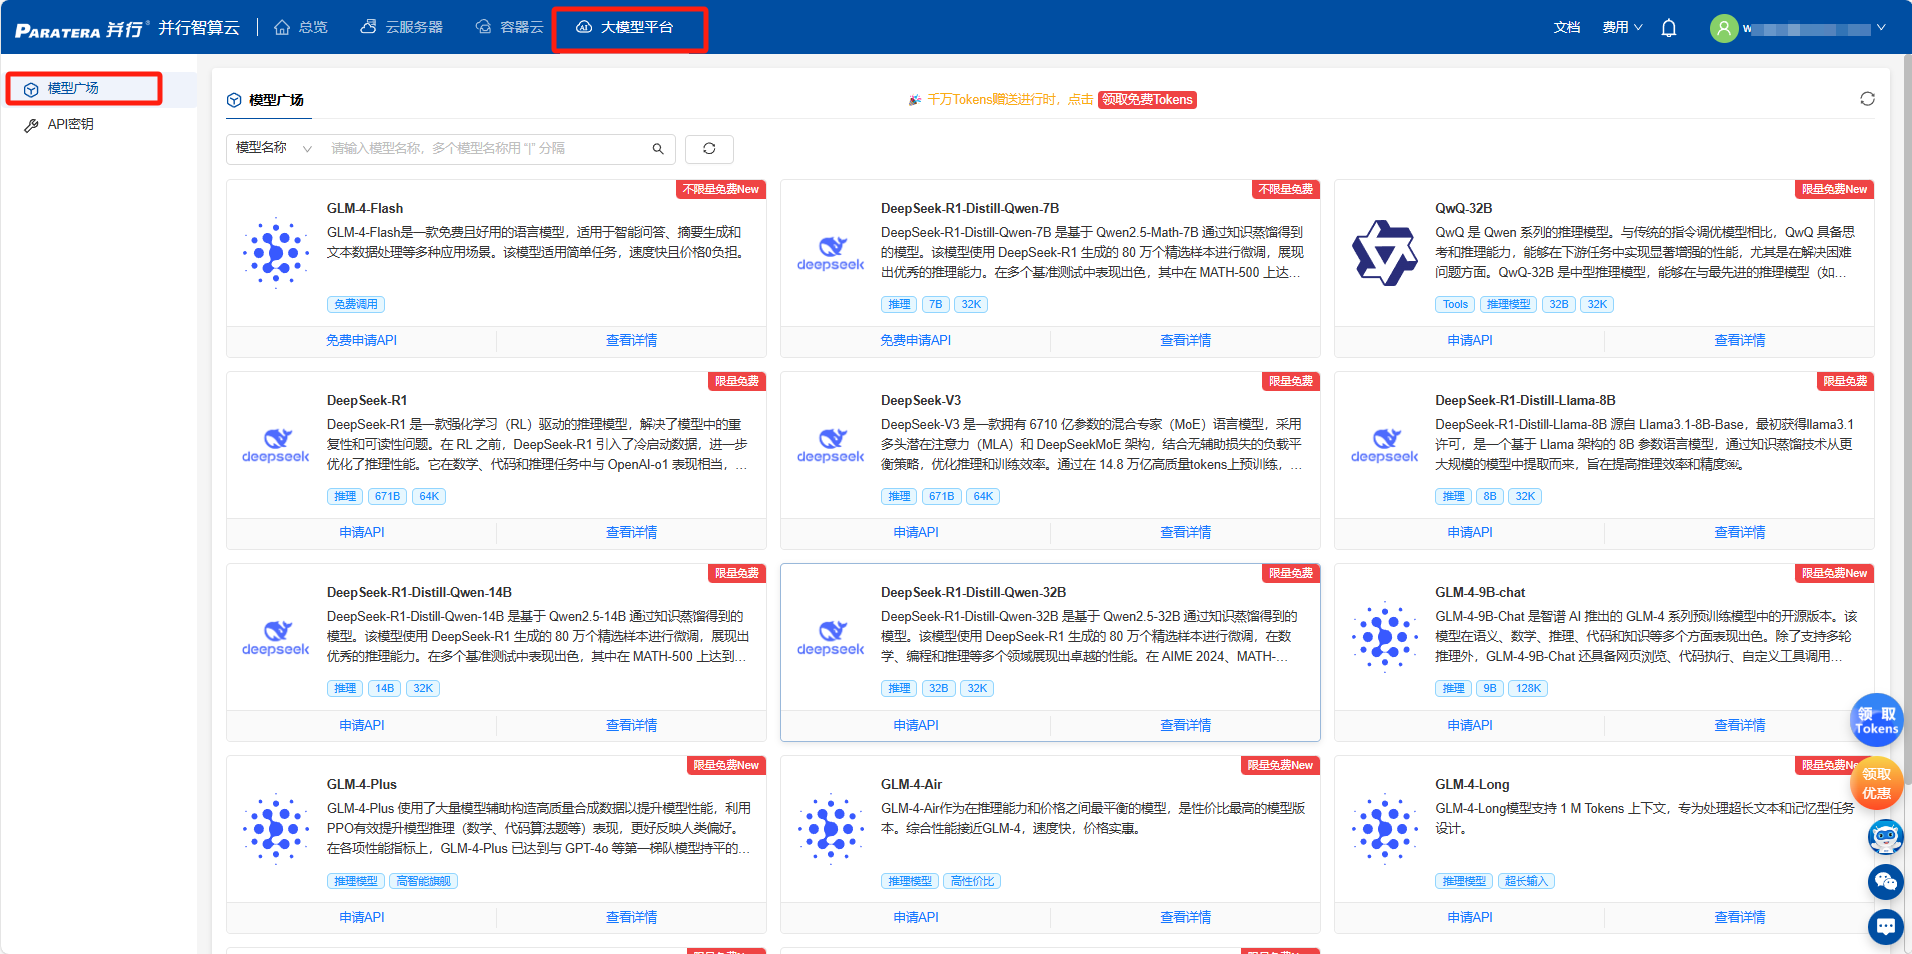Screen dimensions: 1912x954
Task: Click the 128K tag on GLM-4-9B-chat
Action: click(1528, 688)
